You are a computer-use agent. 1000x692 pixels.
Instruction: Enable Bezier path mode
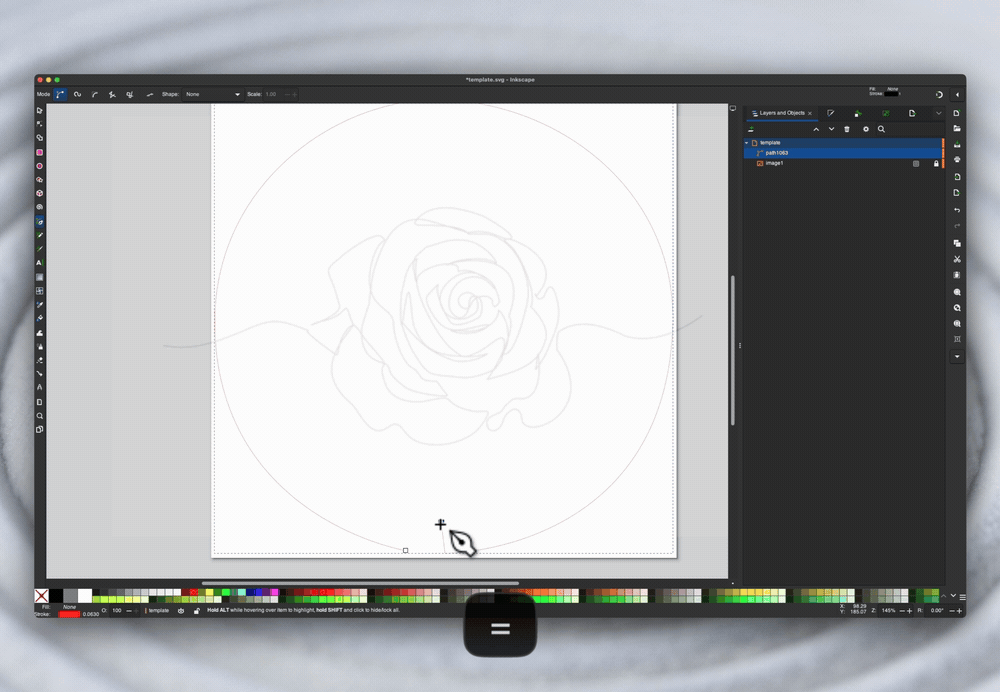[x=61, y=94]
